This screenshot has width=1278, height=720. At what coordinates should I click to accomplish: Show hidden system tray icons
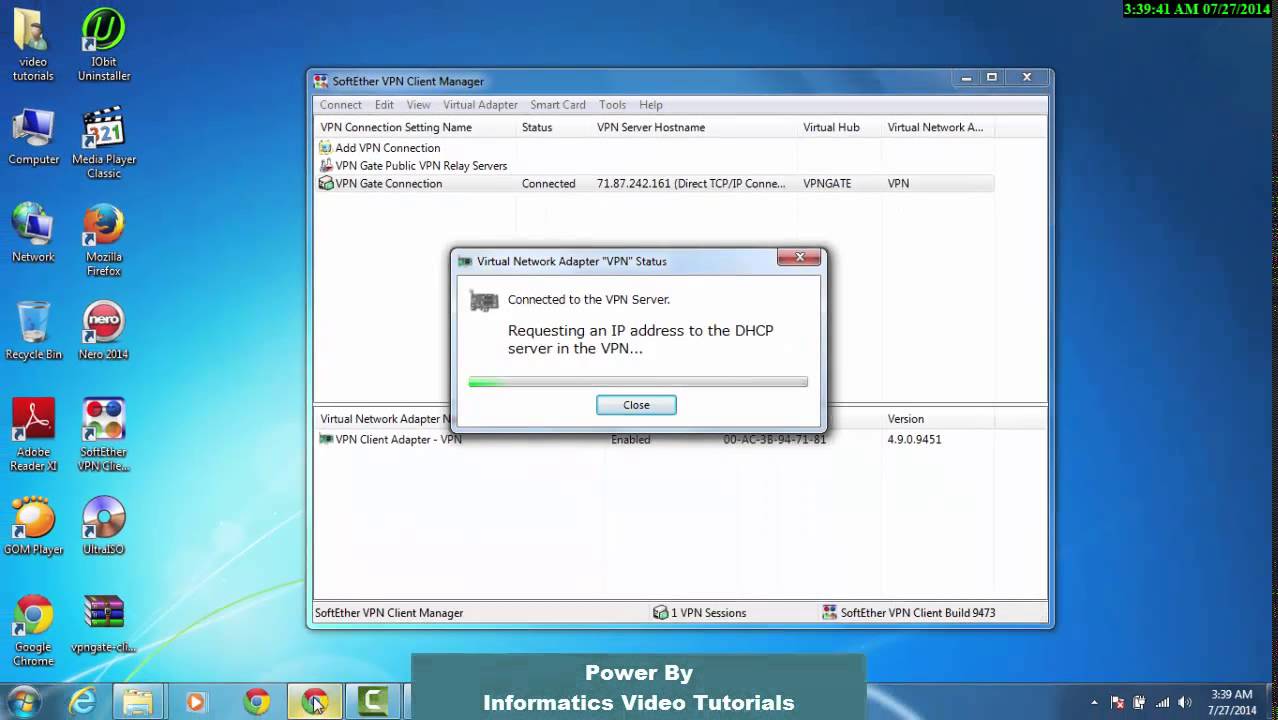(x=1094, y=703)
